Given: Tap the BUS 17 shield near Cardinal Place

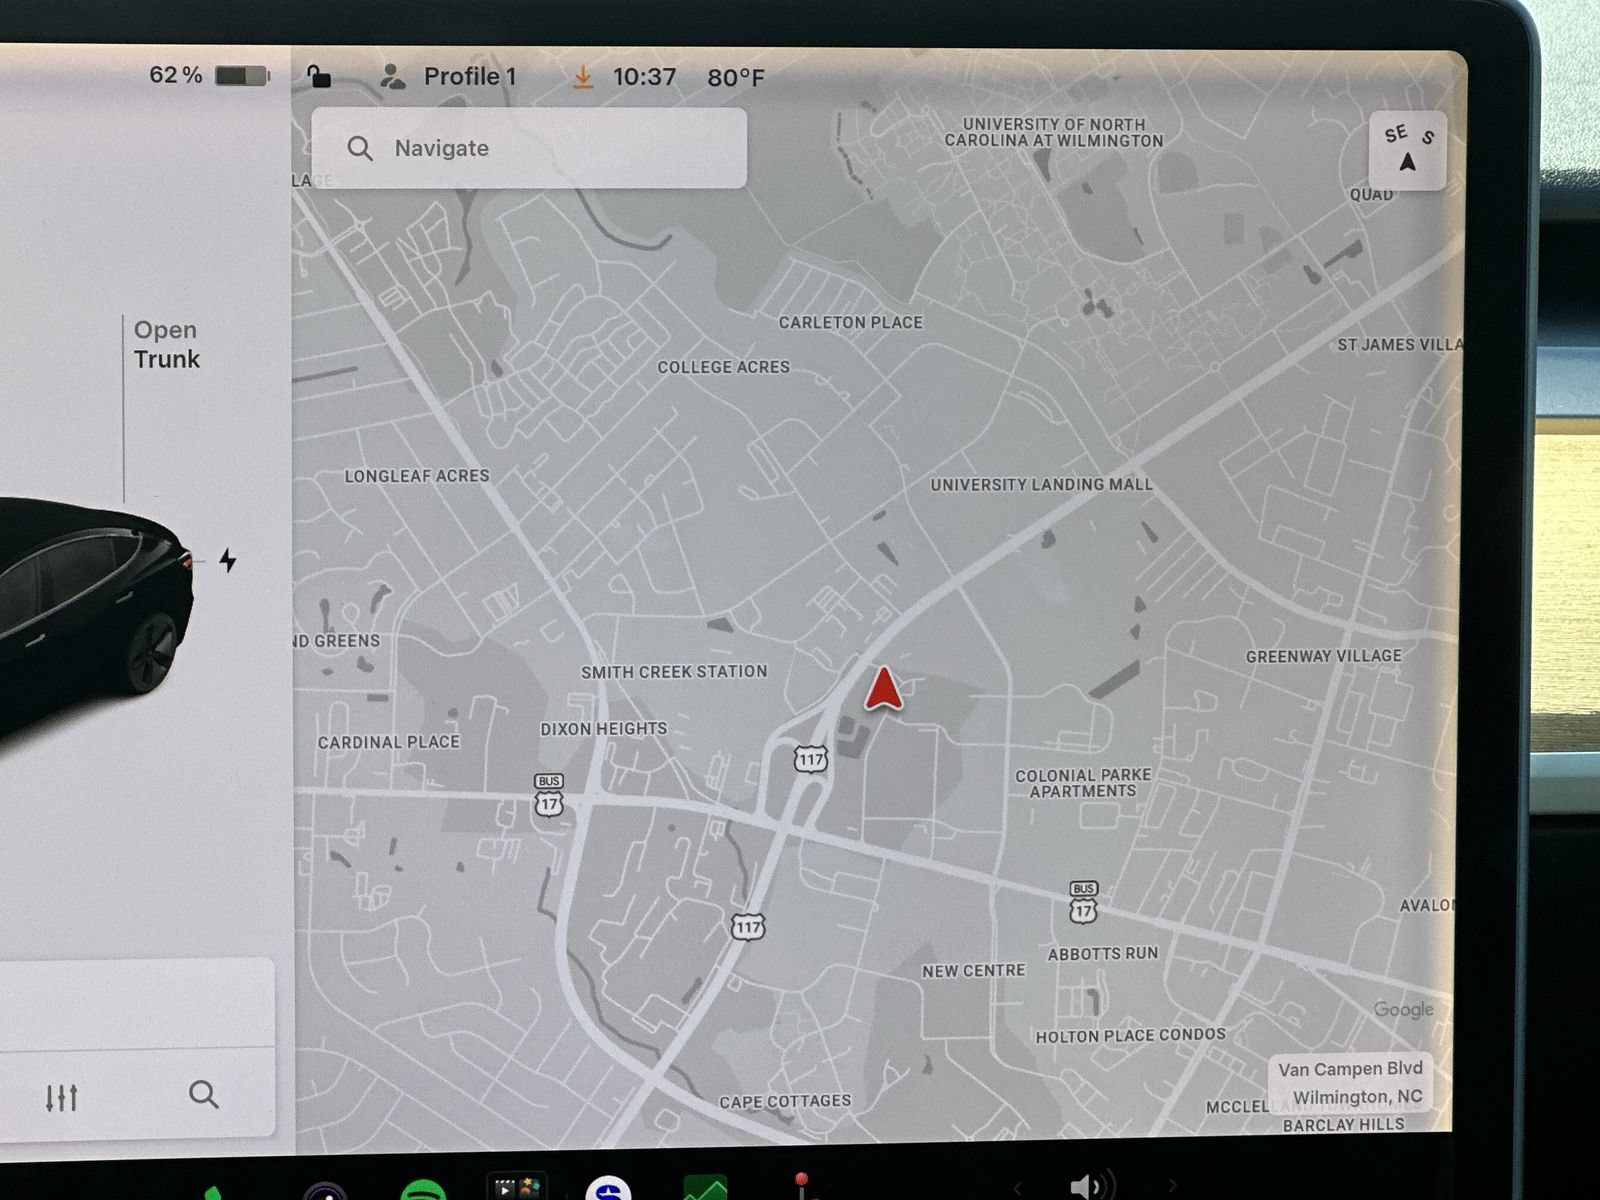Looking at the screenshot, I should pos(548,794).
